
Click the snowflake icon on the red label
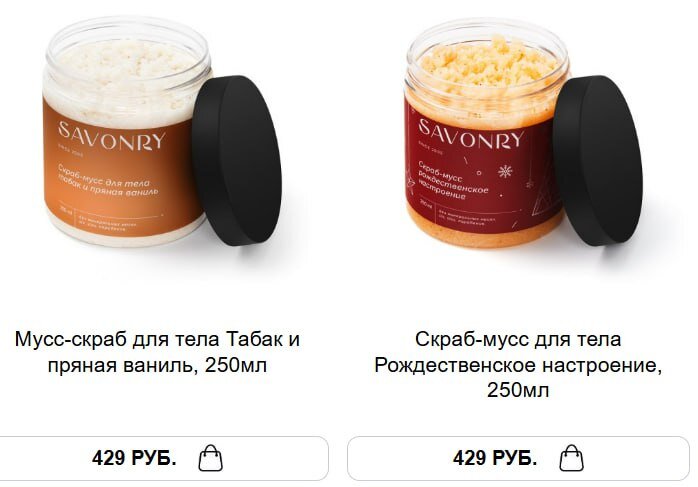coord(505,171)
